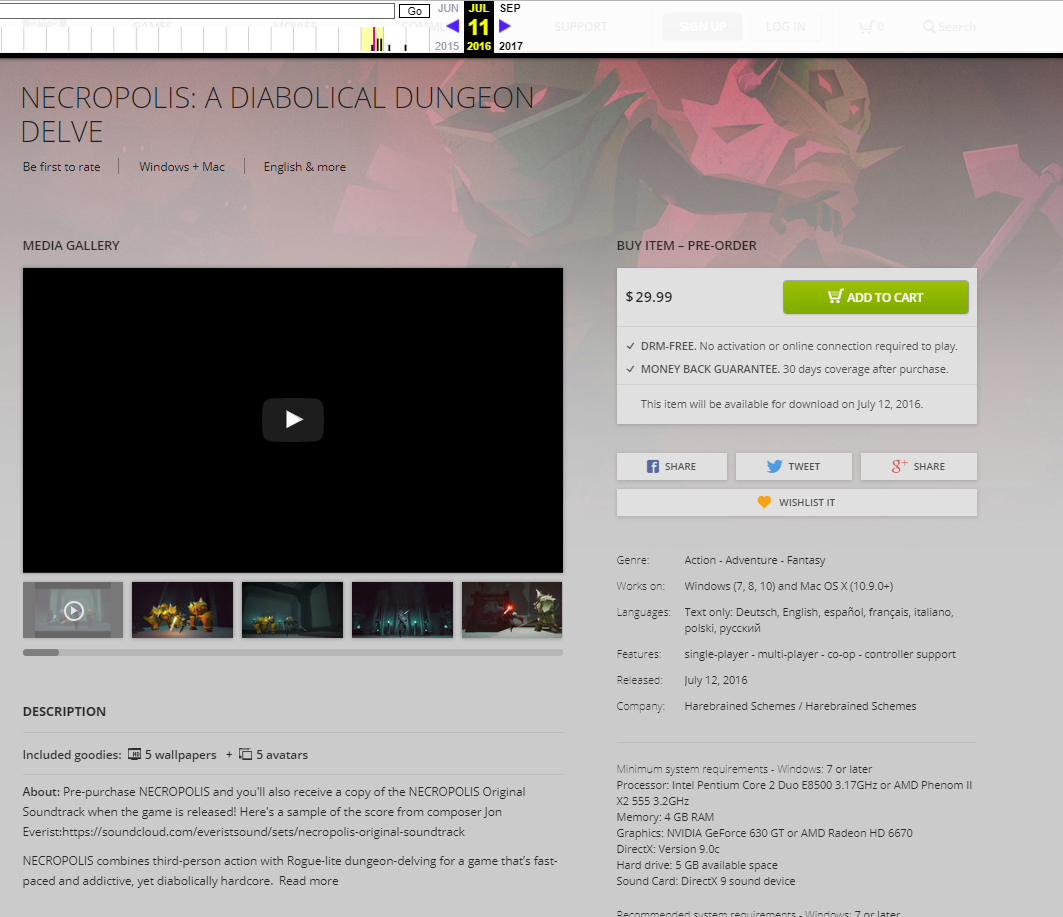Viewport: 1063px width, 917px height.
Task: Click the DRM-FREE guarantee text
Action: pyautogui.click(x=668, y=346)
